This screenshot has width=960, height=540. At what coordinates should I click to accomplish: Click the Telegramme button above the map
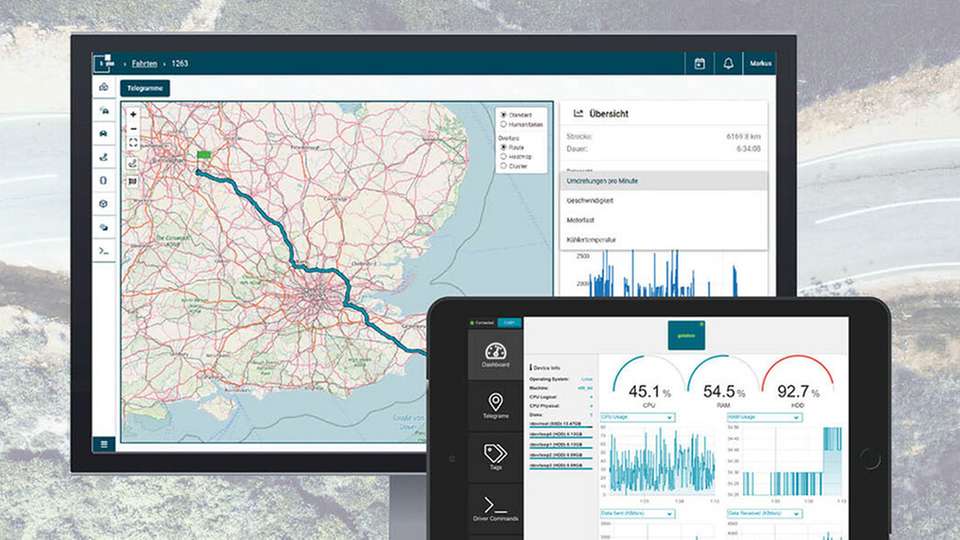pos(145,88)
